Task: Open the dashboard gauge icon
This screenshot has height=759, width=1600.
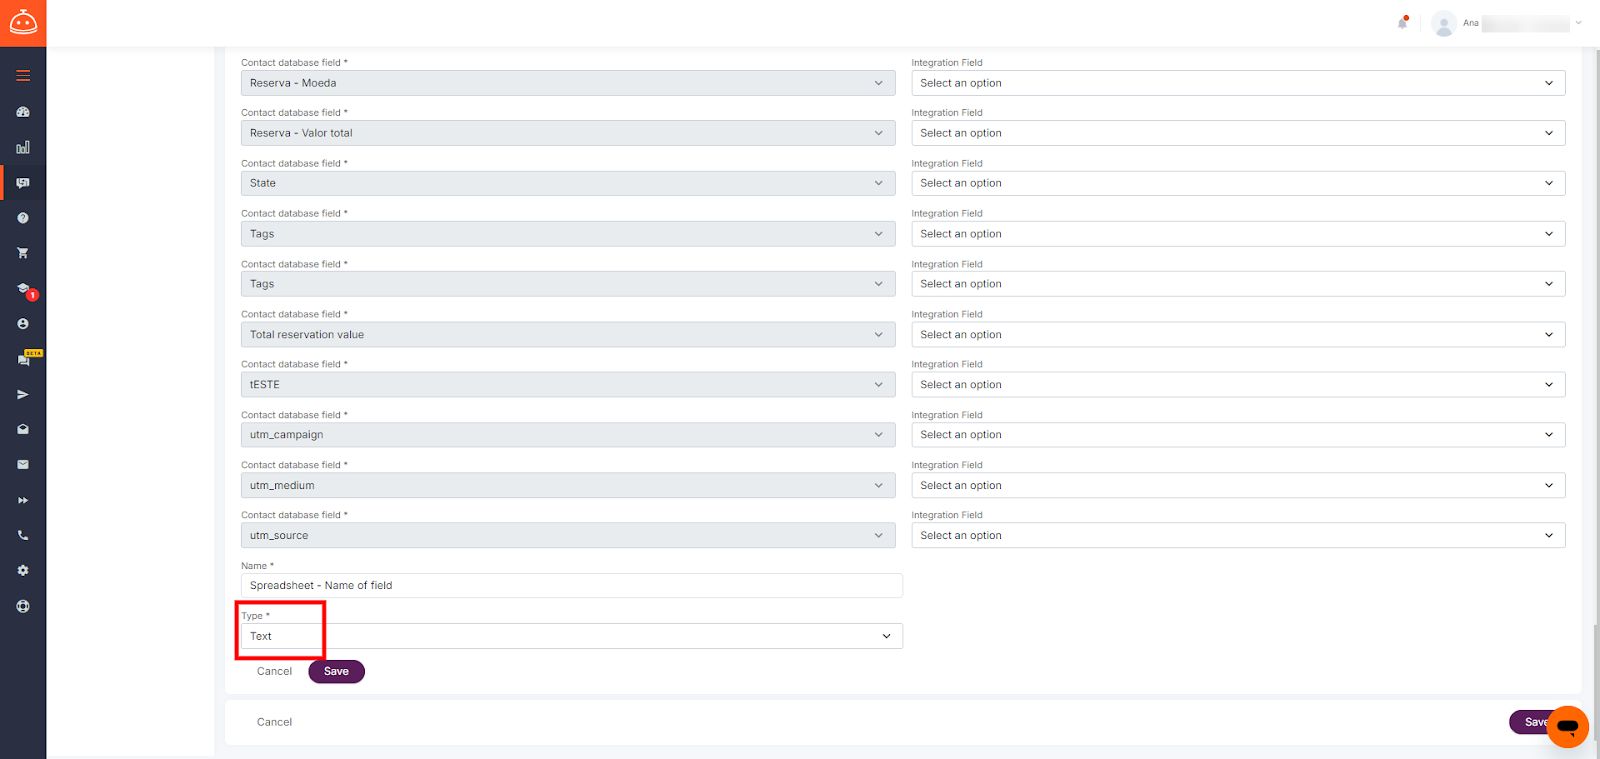Action: [23, 112]
